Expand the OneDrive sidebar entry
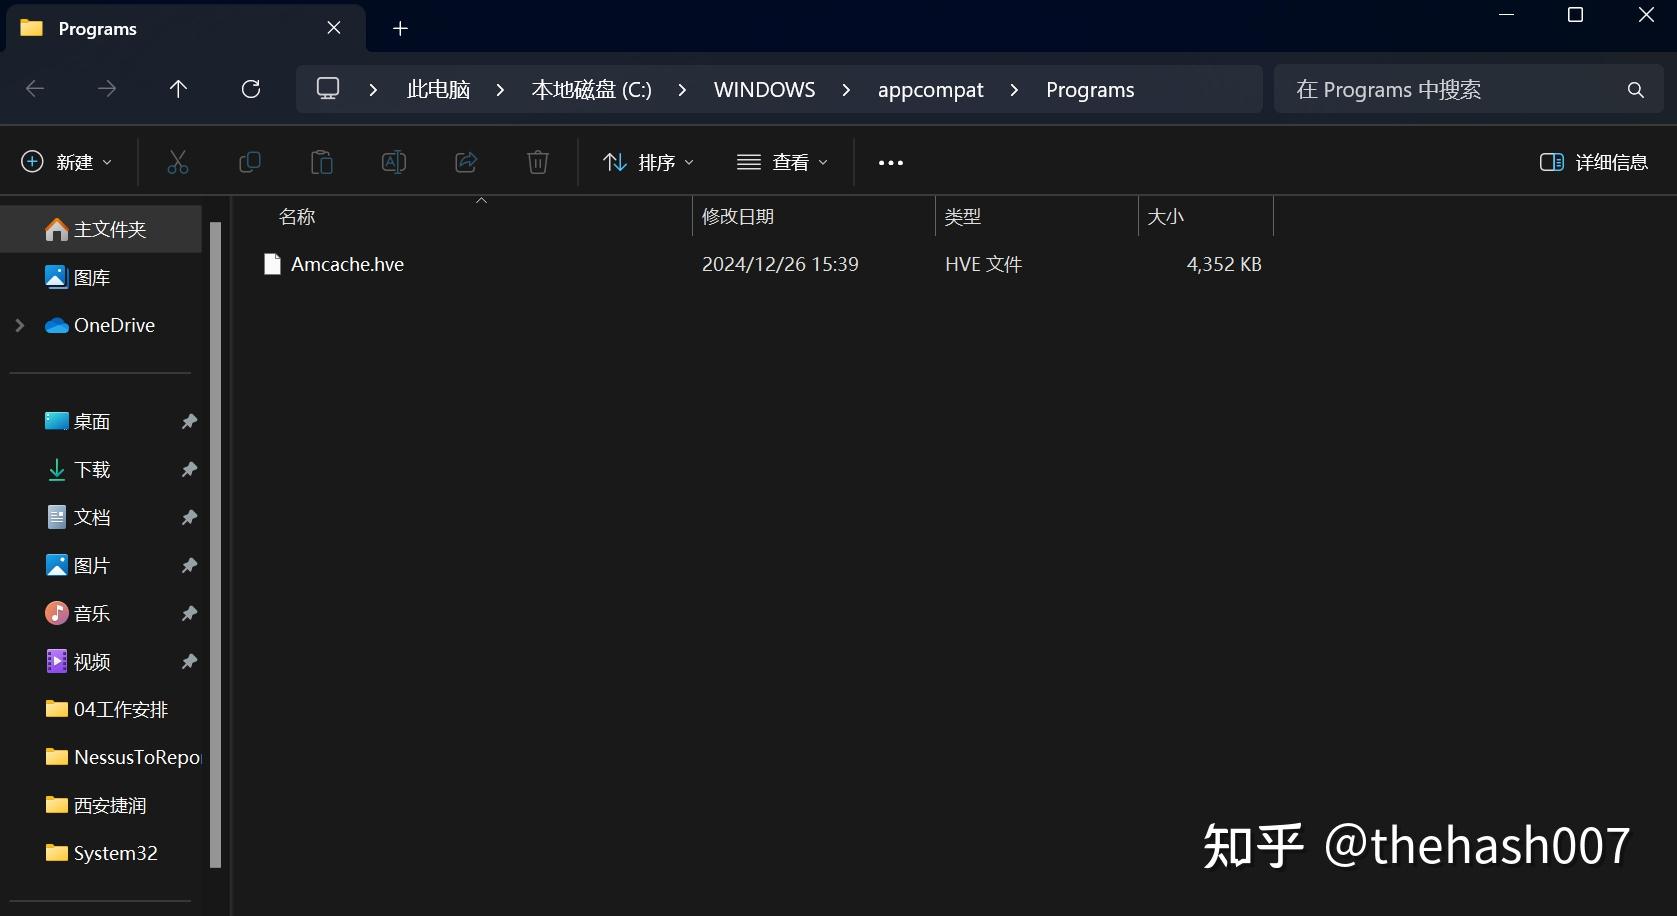1677x916 pixels. [18, 325]
